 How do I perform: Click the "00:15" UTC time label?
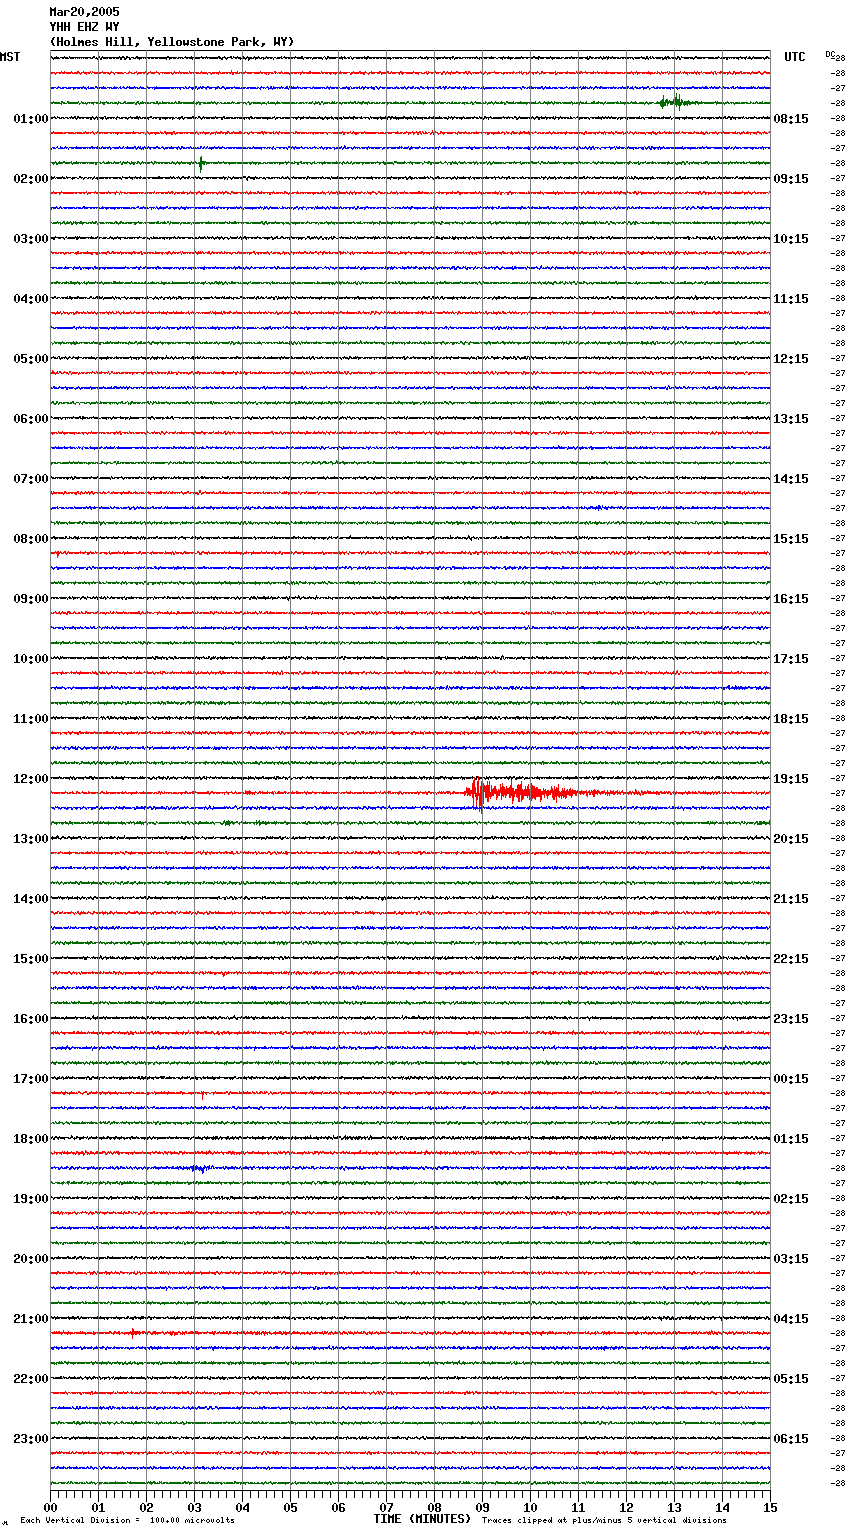(791, 1079)
